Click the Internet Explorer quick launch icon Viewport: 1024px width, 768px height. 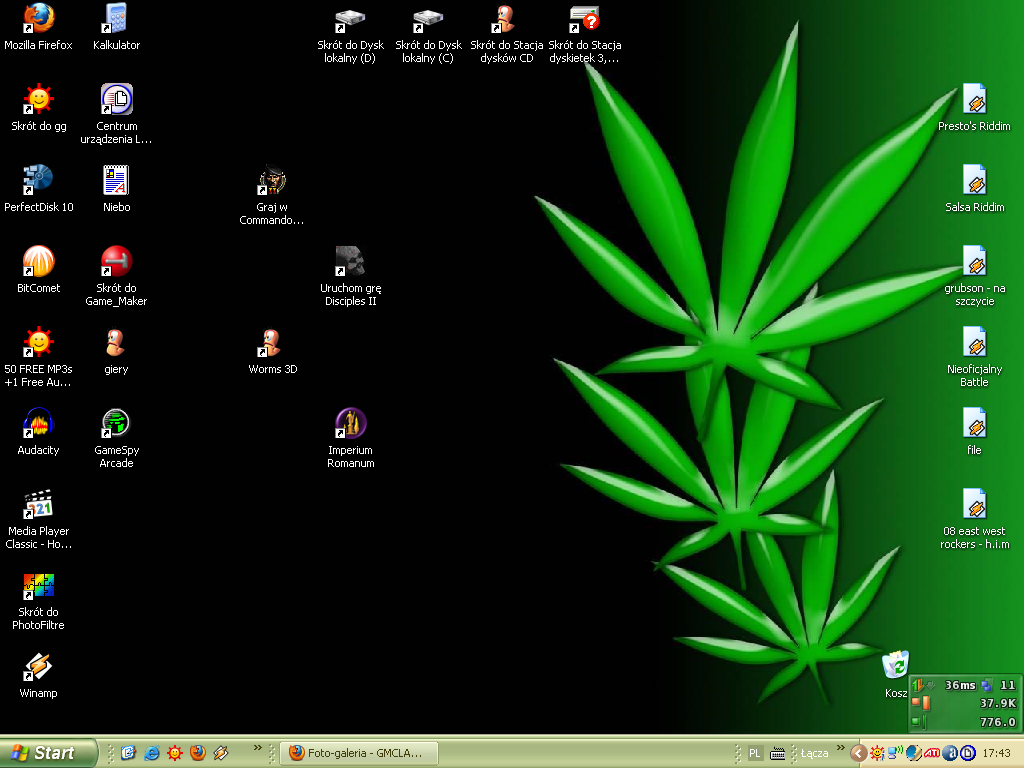[151, 753]
